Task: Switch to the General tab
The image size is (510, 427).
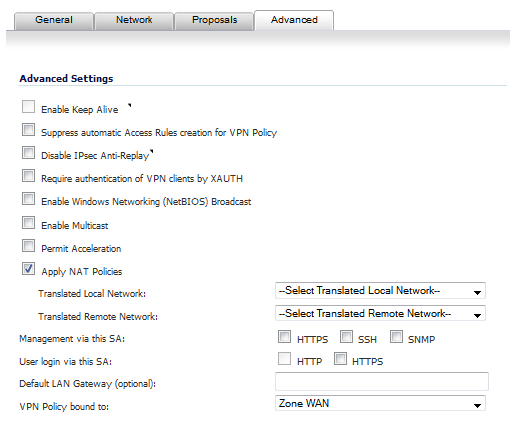Action: point(54,20)
